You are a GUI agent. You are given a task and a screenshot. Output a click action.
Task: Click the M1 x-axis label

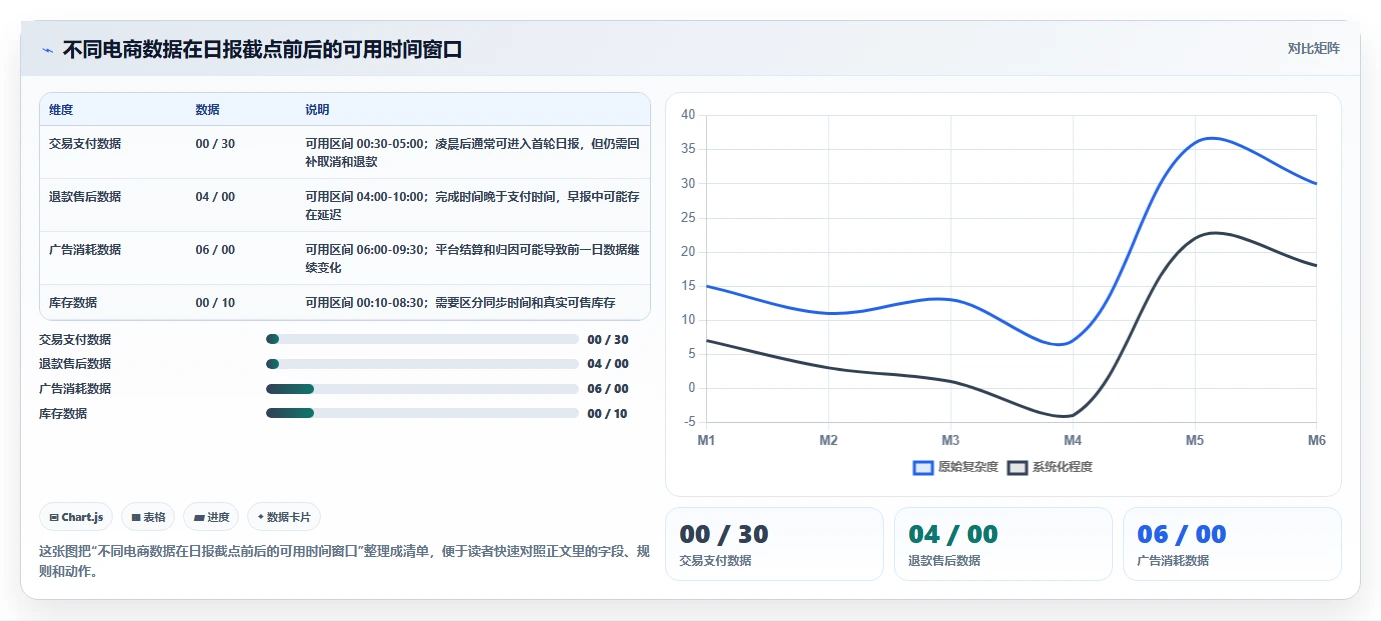[x=706, y=440]
